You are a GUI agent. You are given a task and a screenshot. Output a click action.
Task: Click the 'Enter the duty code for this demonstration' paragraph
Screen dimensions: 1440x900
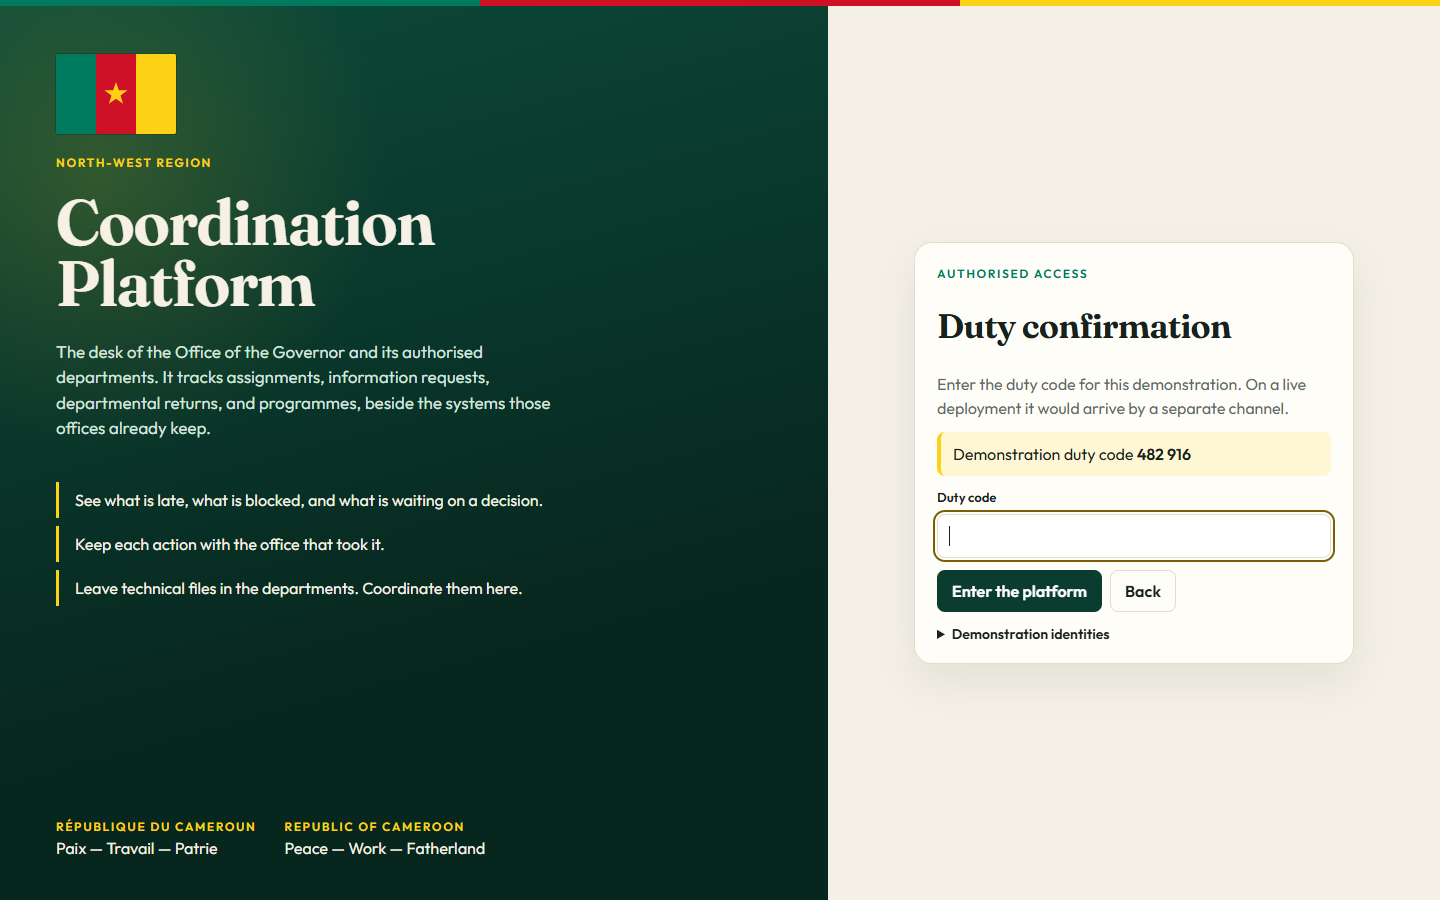[1122, 397]
